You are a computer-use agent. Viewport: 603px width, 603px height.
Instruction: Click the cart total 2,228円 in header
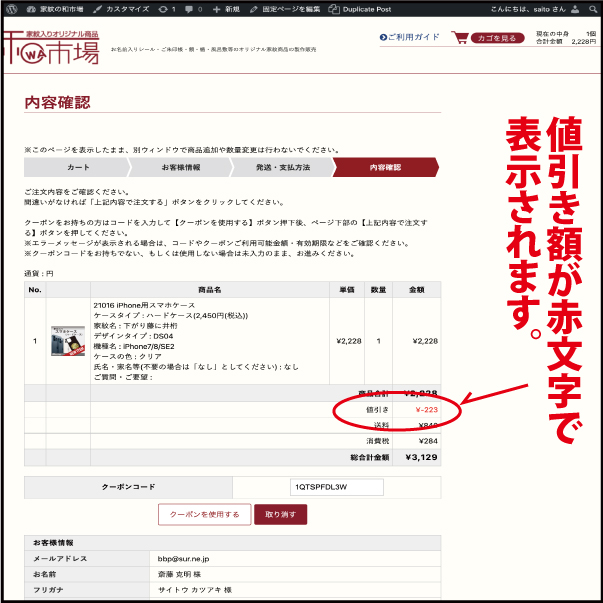click(583, 42)
